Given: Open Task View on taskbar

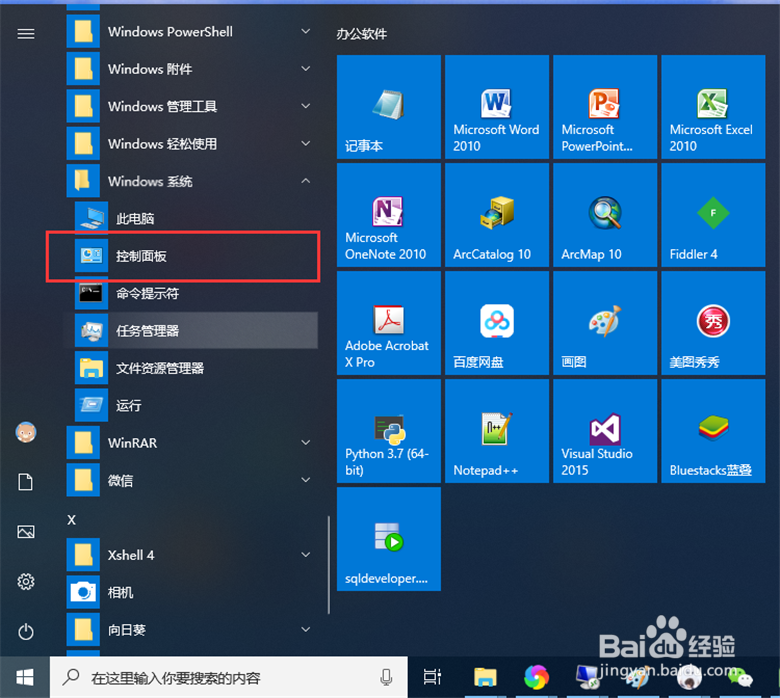Looking at the screenshot, I should 432,677.
